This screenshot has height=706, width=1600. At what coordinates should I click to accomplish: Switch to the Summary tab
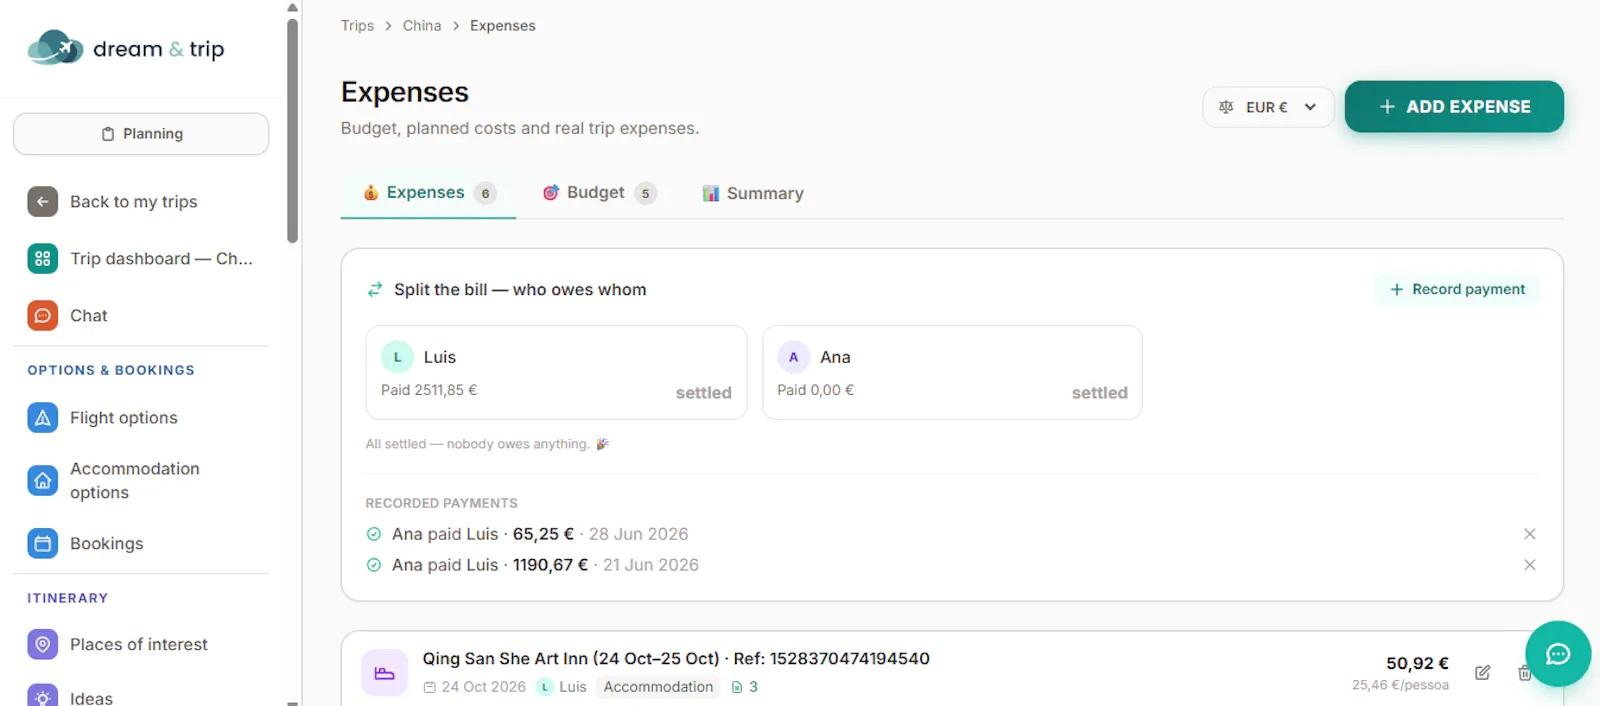[x=753, y=193]
